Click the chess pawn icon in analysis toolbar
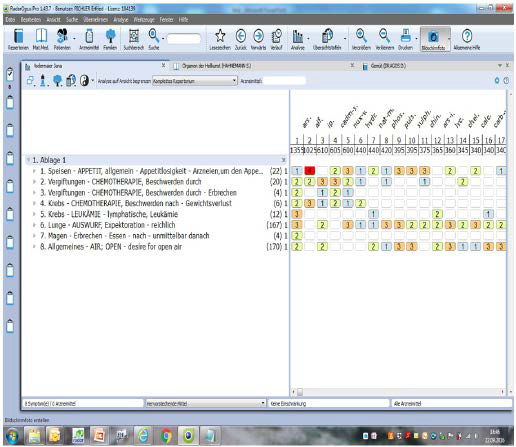Screen dimensions: 516x447 pyautogui.click(x=43, y=81)
